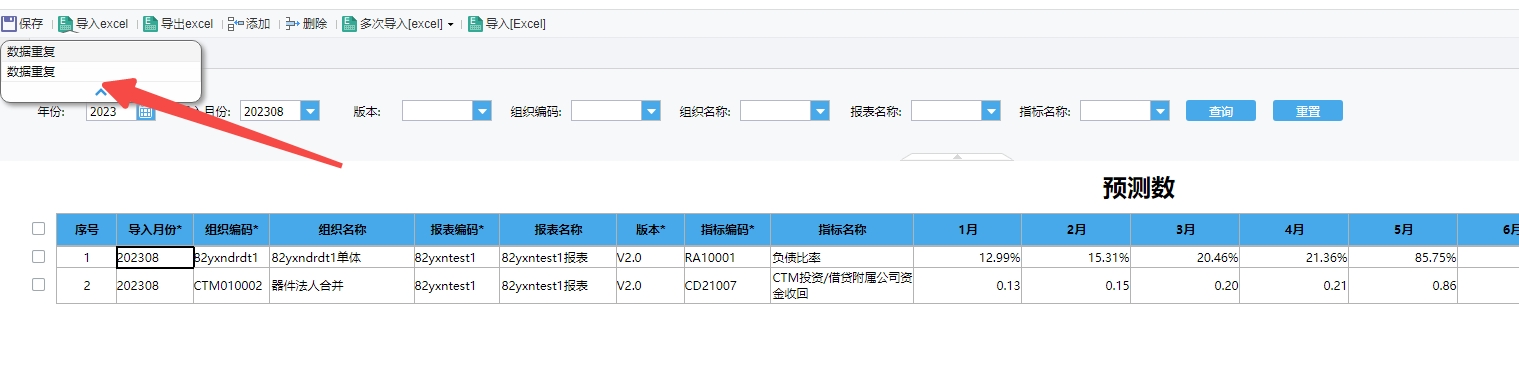Viewport: 1519px width, 391px height.
Task: Select the 0.15 cell in row 2
Action: click(x=1076, y=285)
